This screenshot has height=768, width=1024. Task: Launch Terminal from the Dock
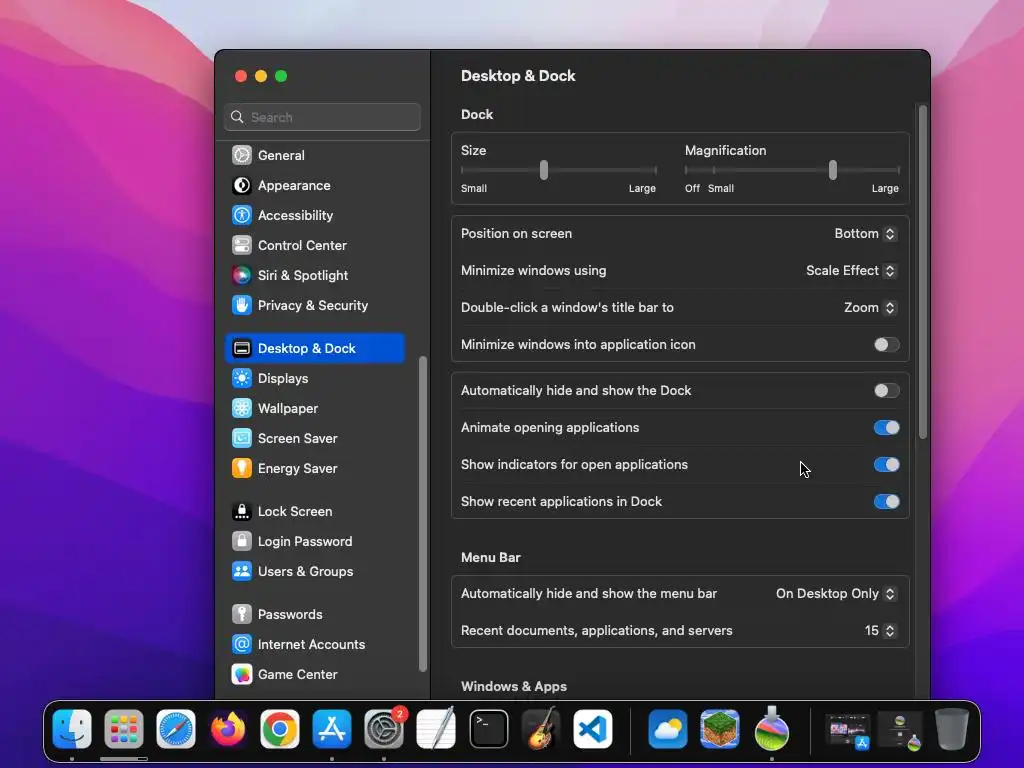point(488,729)
